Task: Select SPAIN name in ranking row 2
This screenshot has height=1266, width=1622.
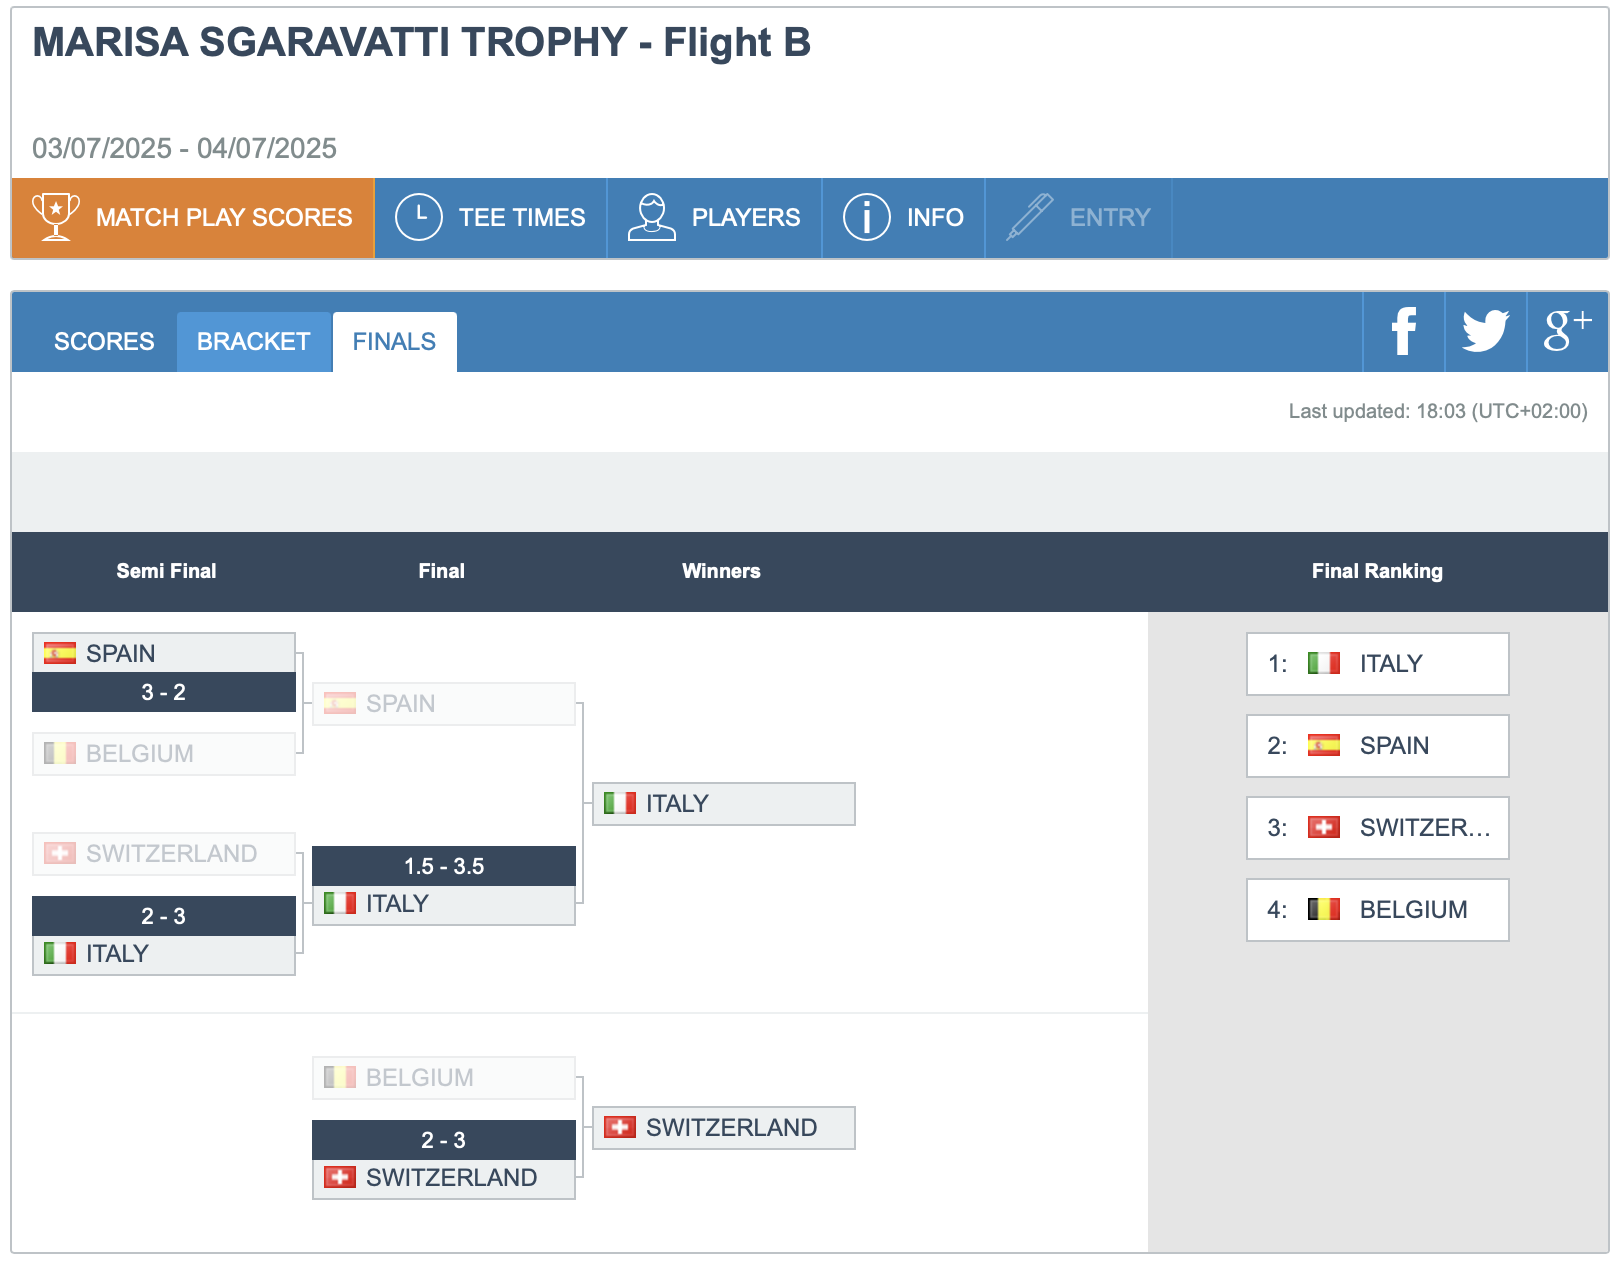Action: coord(1395,746)
